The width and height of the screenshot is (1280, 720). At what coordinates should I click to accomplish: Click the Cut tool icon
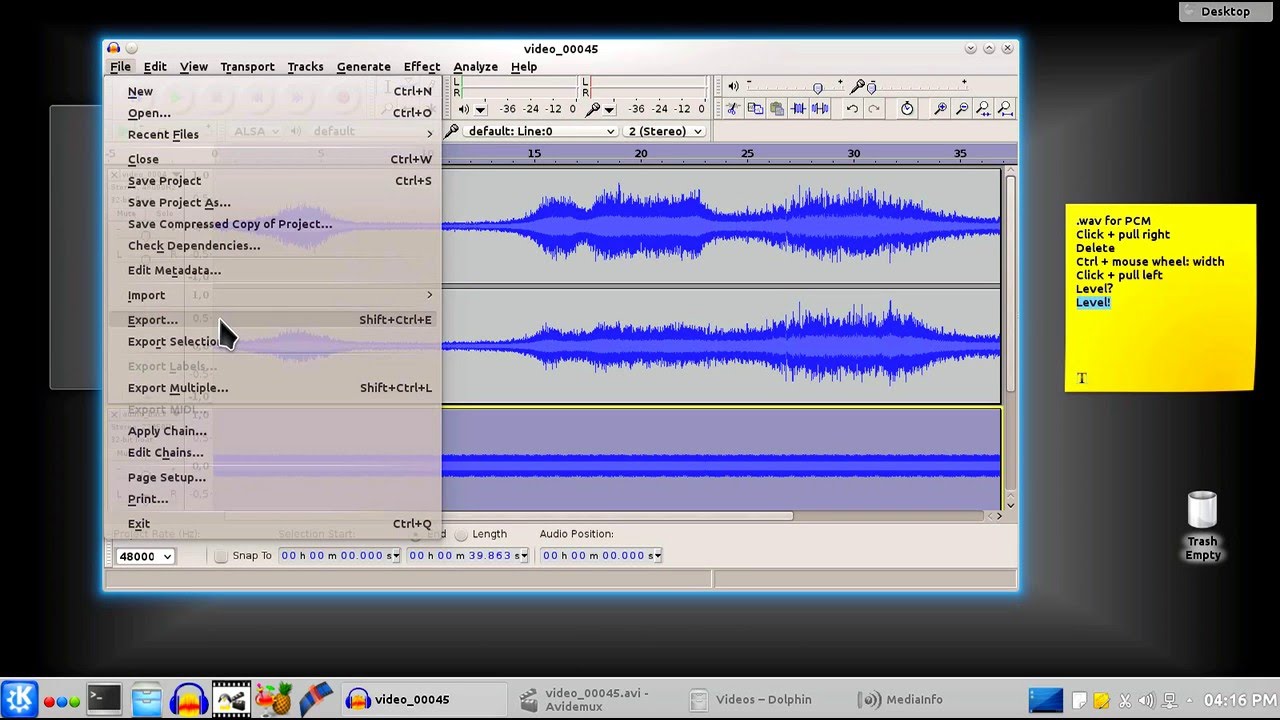point(732,109)
